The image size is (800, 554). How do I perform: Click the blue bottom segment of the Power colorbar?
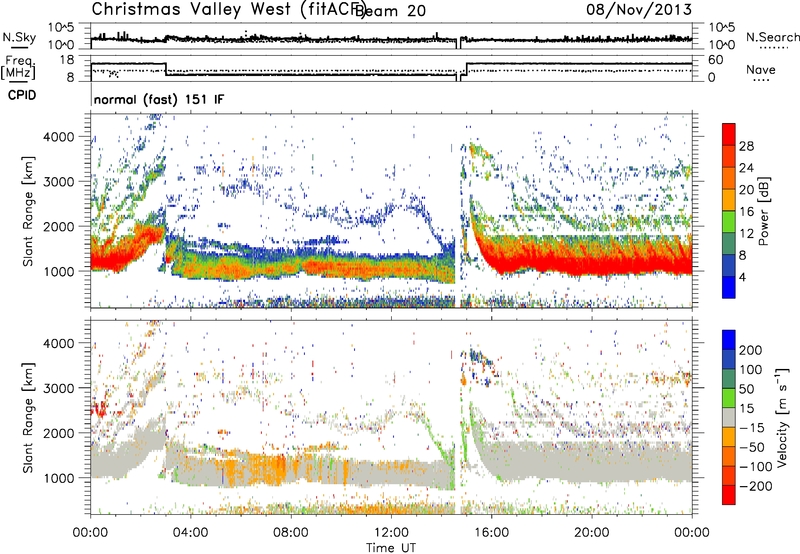729,287
